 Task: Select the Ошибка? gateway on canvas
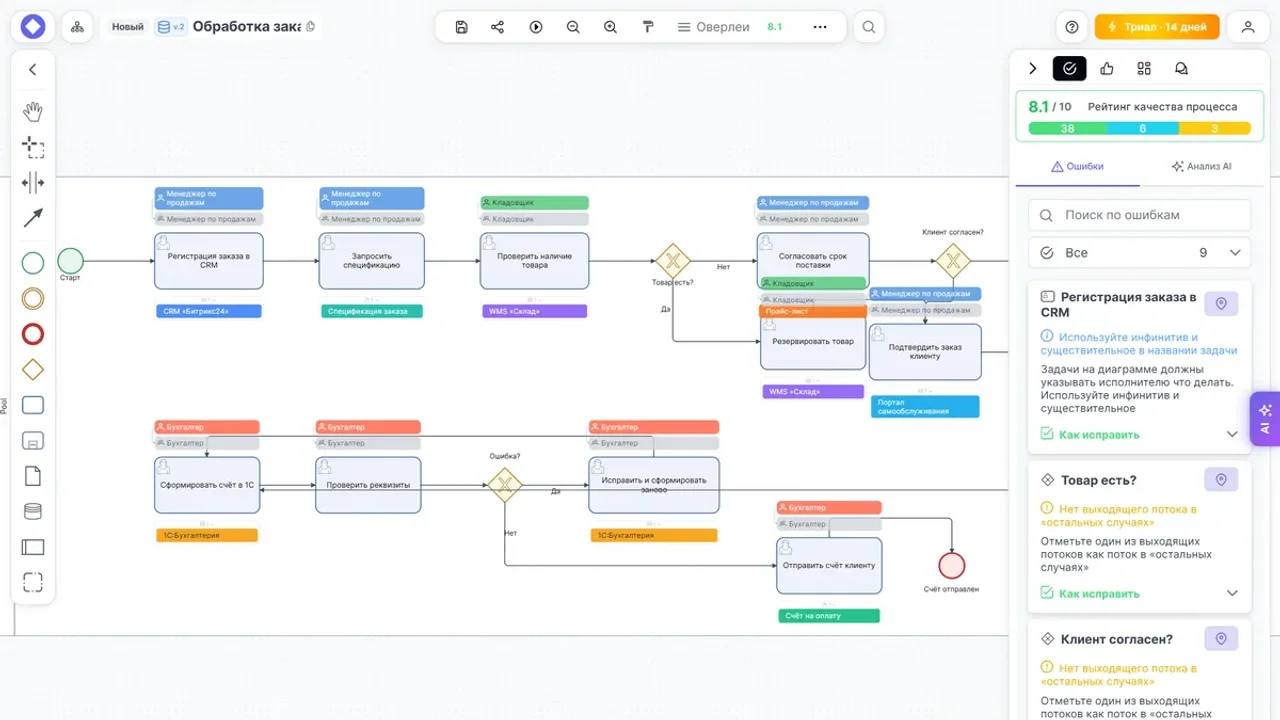(505, 485)
